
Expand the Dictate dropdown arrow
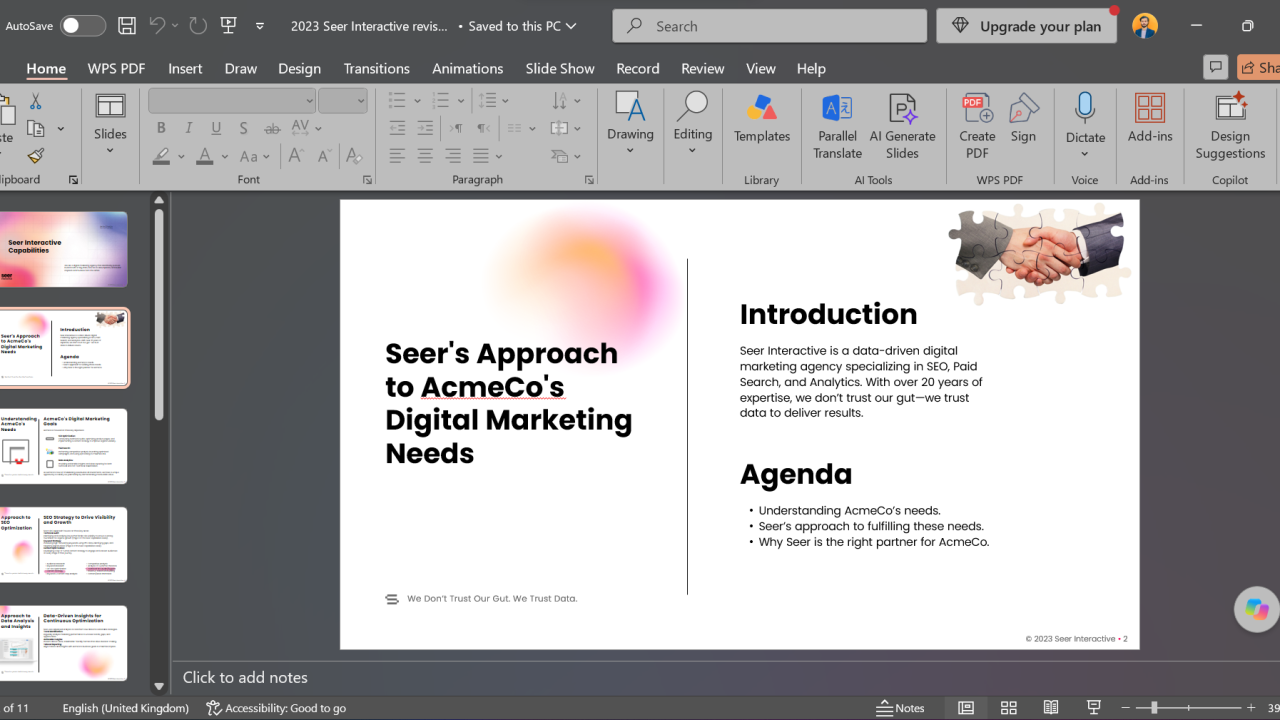tap(1085, 154)
